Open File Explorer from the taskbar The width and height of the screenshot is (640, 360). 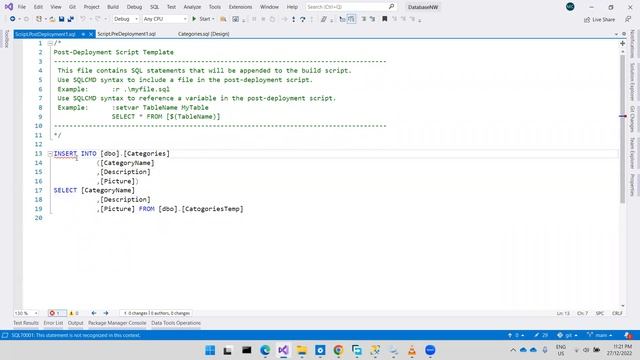tap(302, 350)
